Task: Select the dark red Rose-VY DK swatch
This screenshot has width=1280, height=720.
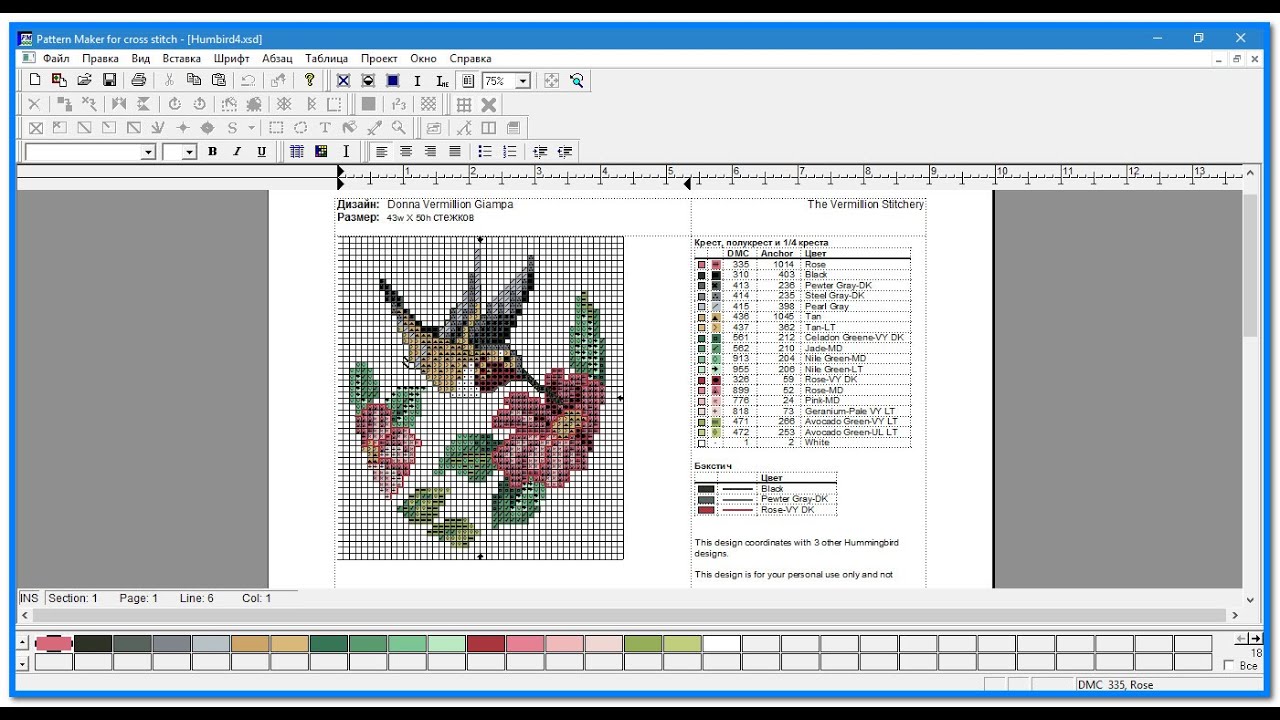Action: click(485, 643)
